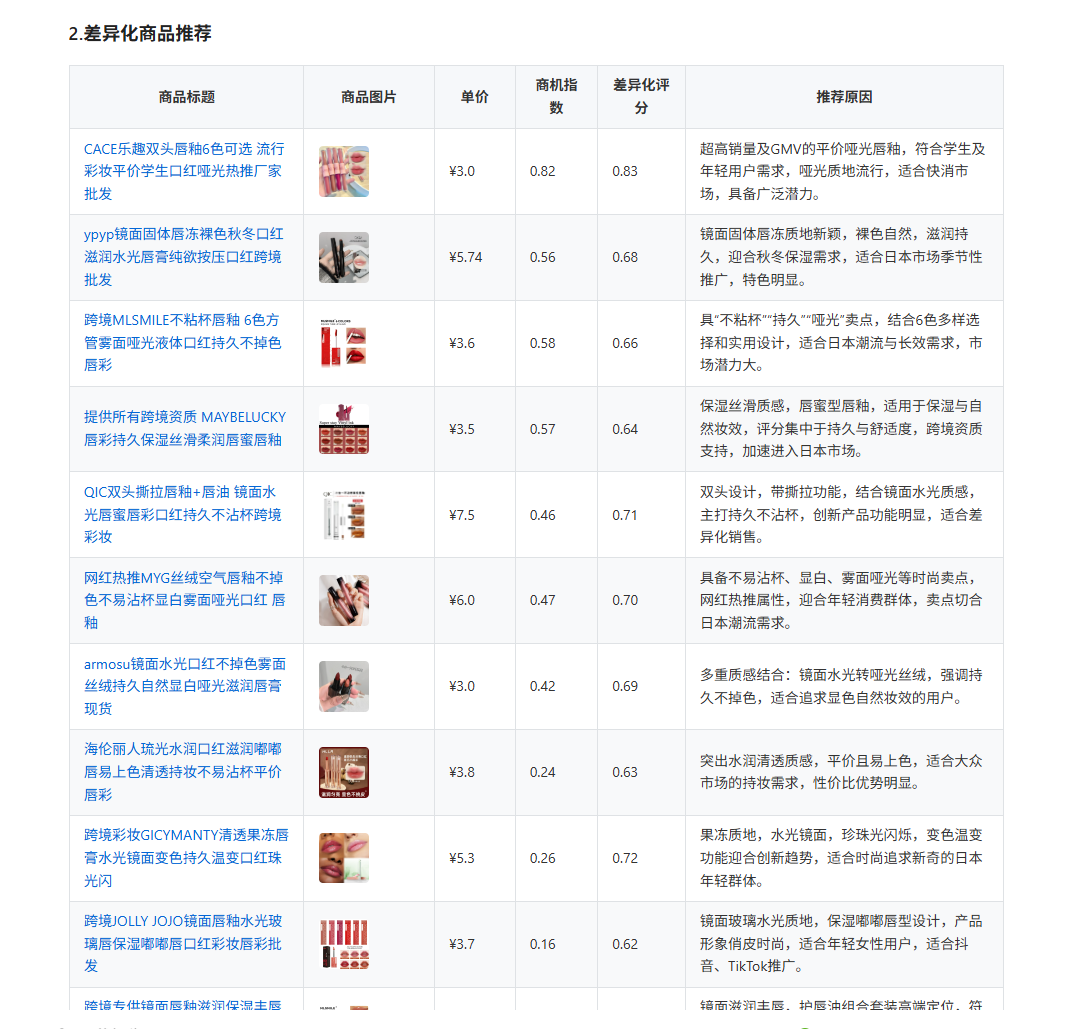
Task: Click the reason text starting 超高销量及GMV
Action: (843, 171)
